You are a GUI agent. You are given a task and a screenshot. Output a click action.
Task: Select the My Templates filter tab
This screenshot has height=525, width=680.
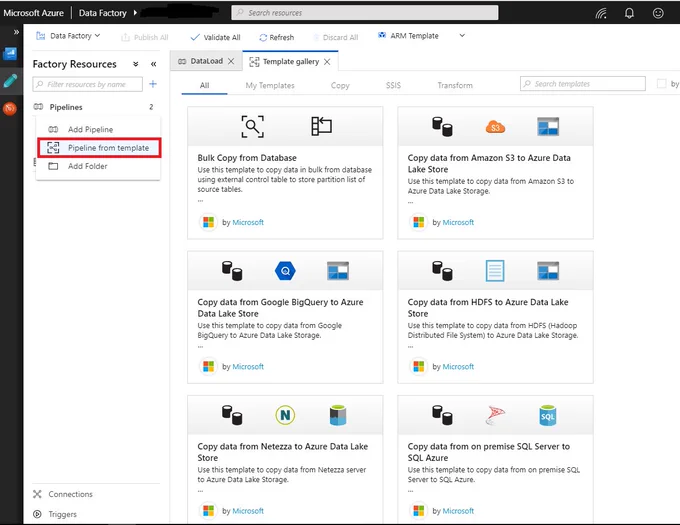tap(270, 85)
